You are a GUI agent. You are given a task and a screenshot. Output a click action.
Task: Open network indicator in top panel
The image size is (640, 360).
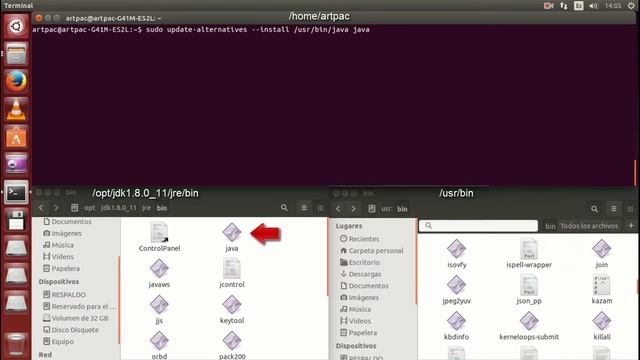(564, 5)
